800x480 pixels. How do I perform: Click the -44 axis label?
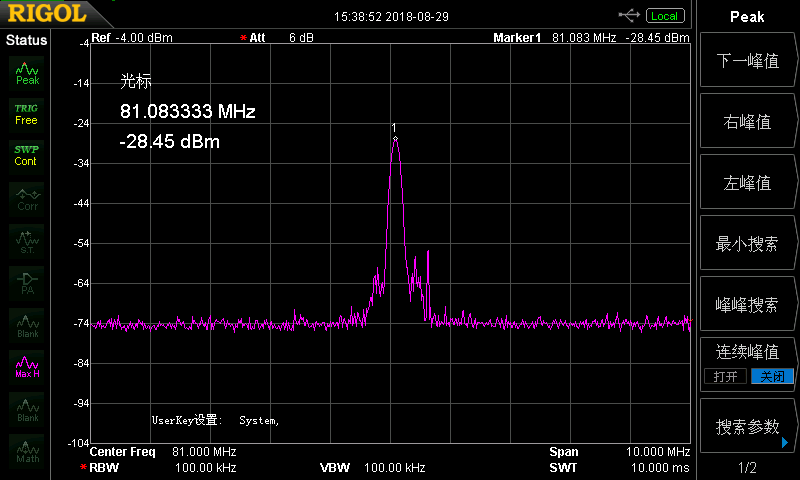(81, 203)
